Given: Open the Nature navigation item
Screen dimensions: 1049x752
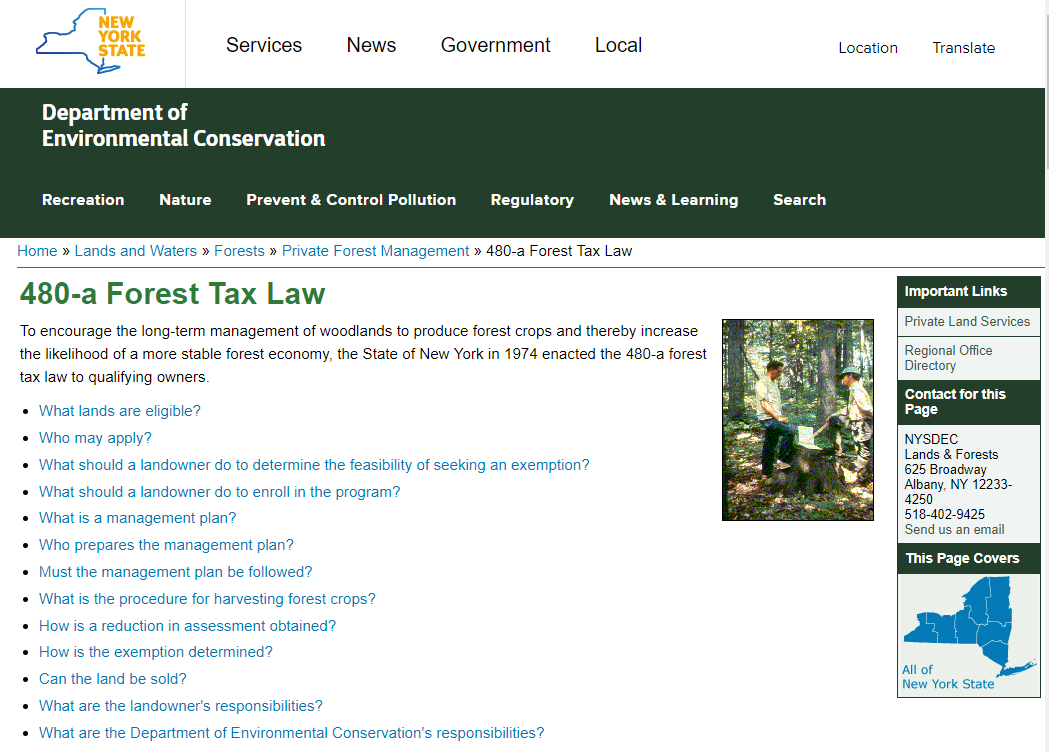Looking at the screenshot, I should pos(185,200).
